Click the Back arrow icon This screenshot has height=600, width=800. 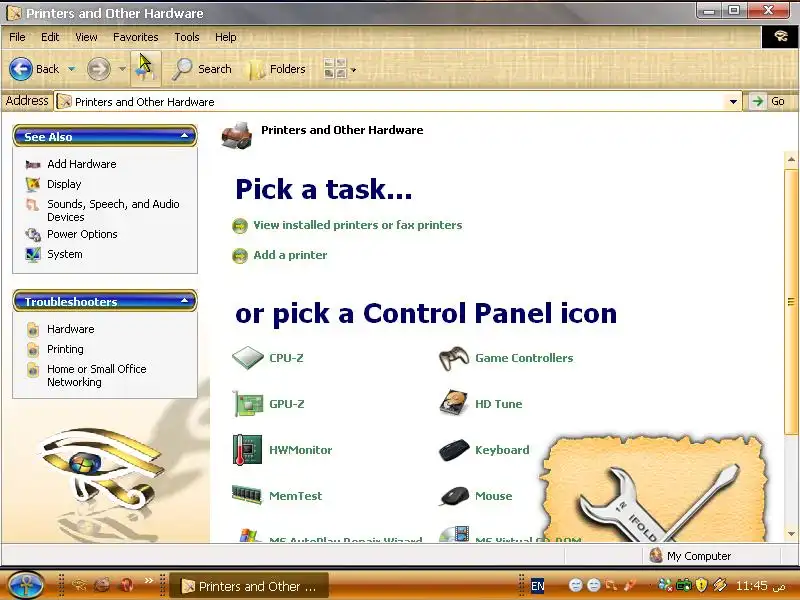click(21, 69)
